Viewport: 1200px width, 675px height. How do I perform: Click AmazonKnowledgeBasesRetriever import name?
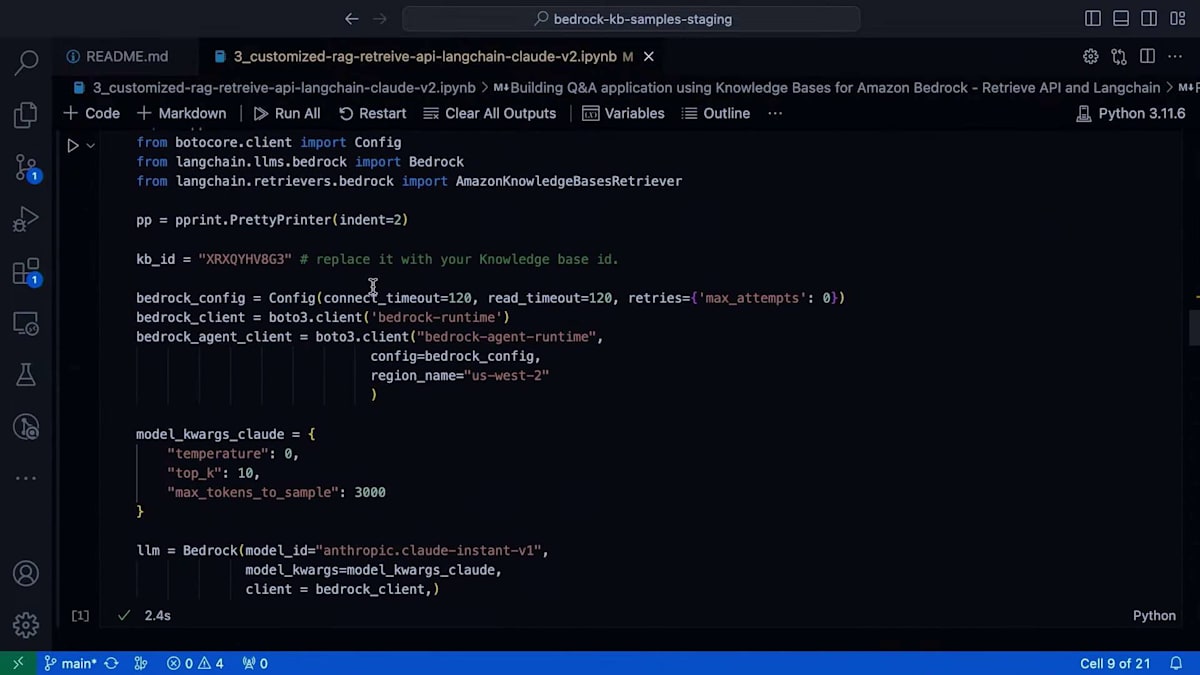(x=569, y=181)
